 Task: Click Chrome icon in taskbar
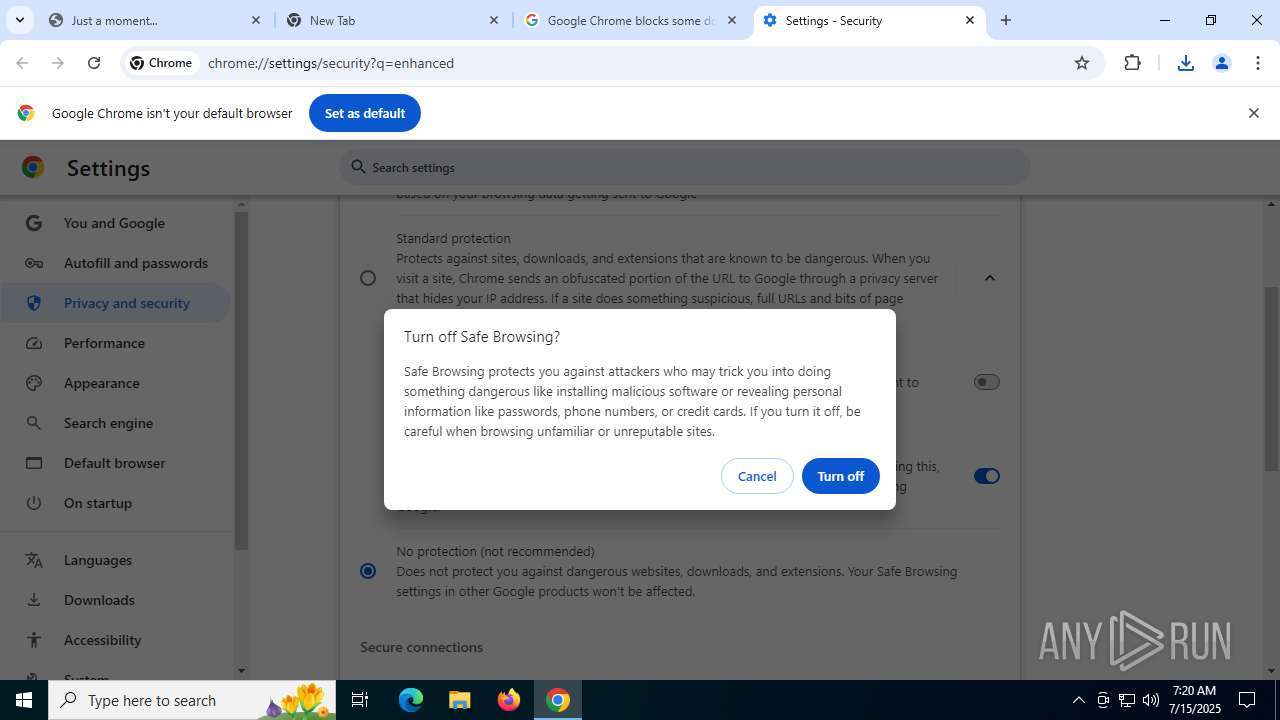pyautogui.click(x=558, y=700)
